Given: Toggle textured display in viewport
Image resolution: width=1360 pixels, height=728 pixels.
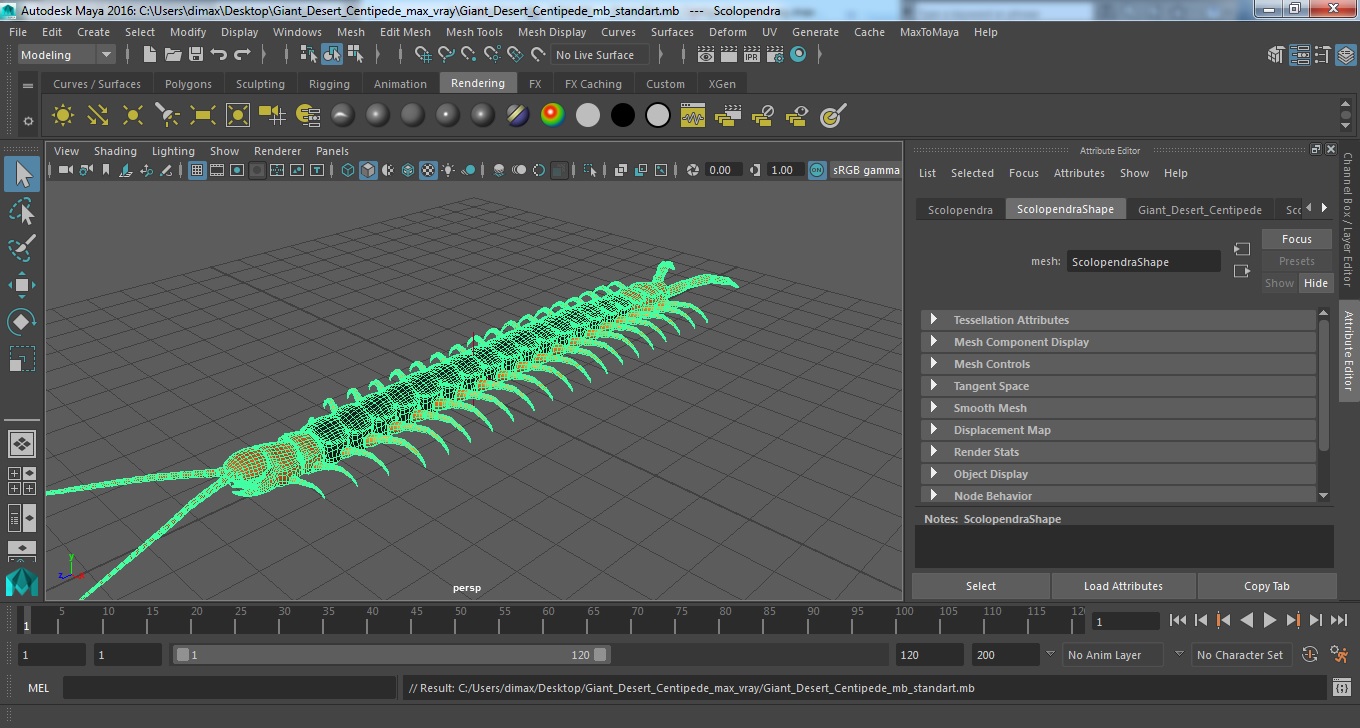Looking at the screenshot, I should point(428,171).
